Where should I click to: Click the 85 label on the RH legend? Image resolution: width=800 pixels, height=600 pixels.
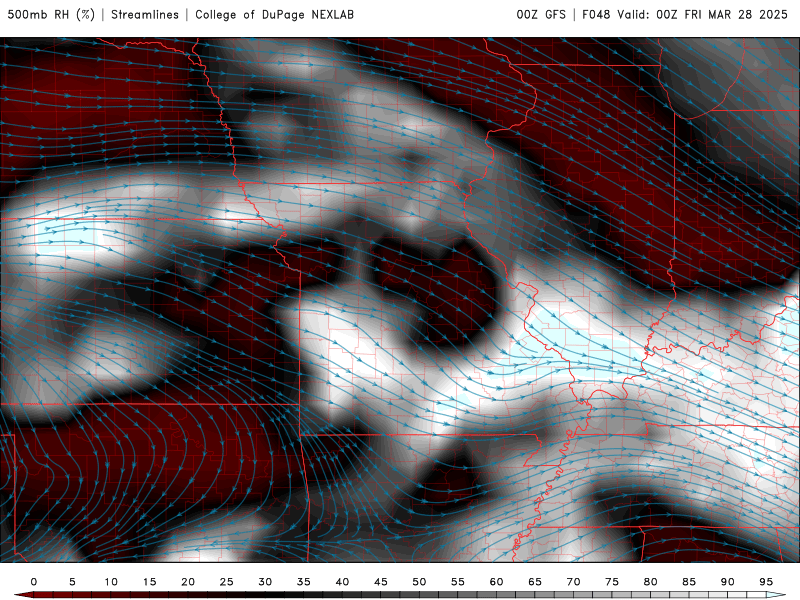[x=689, y=582]
